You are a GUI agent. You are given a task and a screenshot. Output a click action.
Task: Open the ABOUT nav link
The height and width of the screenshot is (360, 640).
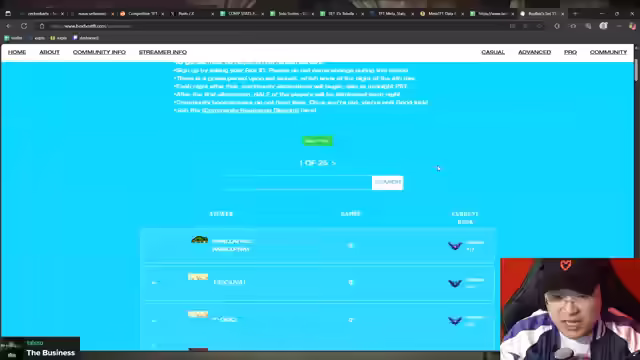[x=49, y=52]
